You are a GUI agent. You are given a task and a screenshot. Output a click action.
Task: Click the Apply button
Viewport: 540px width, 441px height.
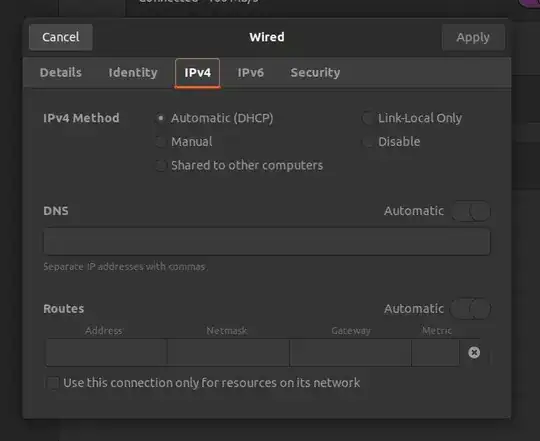473,37
